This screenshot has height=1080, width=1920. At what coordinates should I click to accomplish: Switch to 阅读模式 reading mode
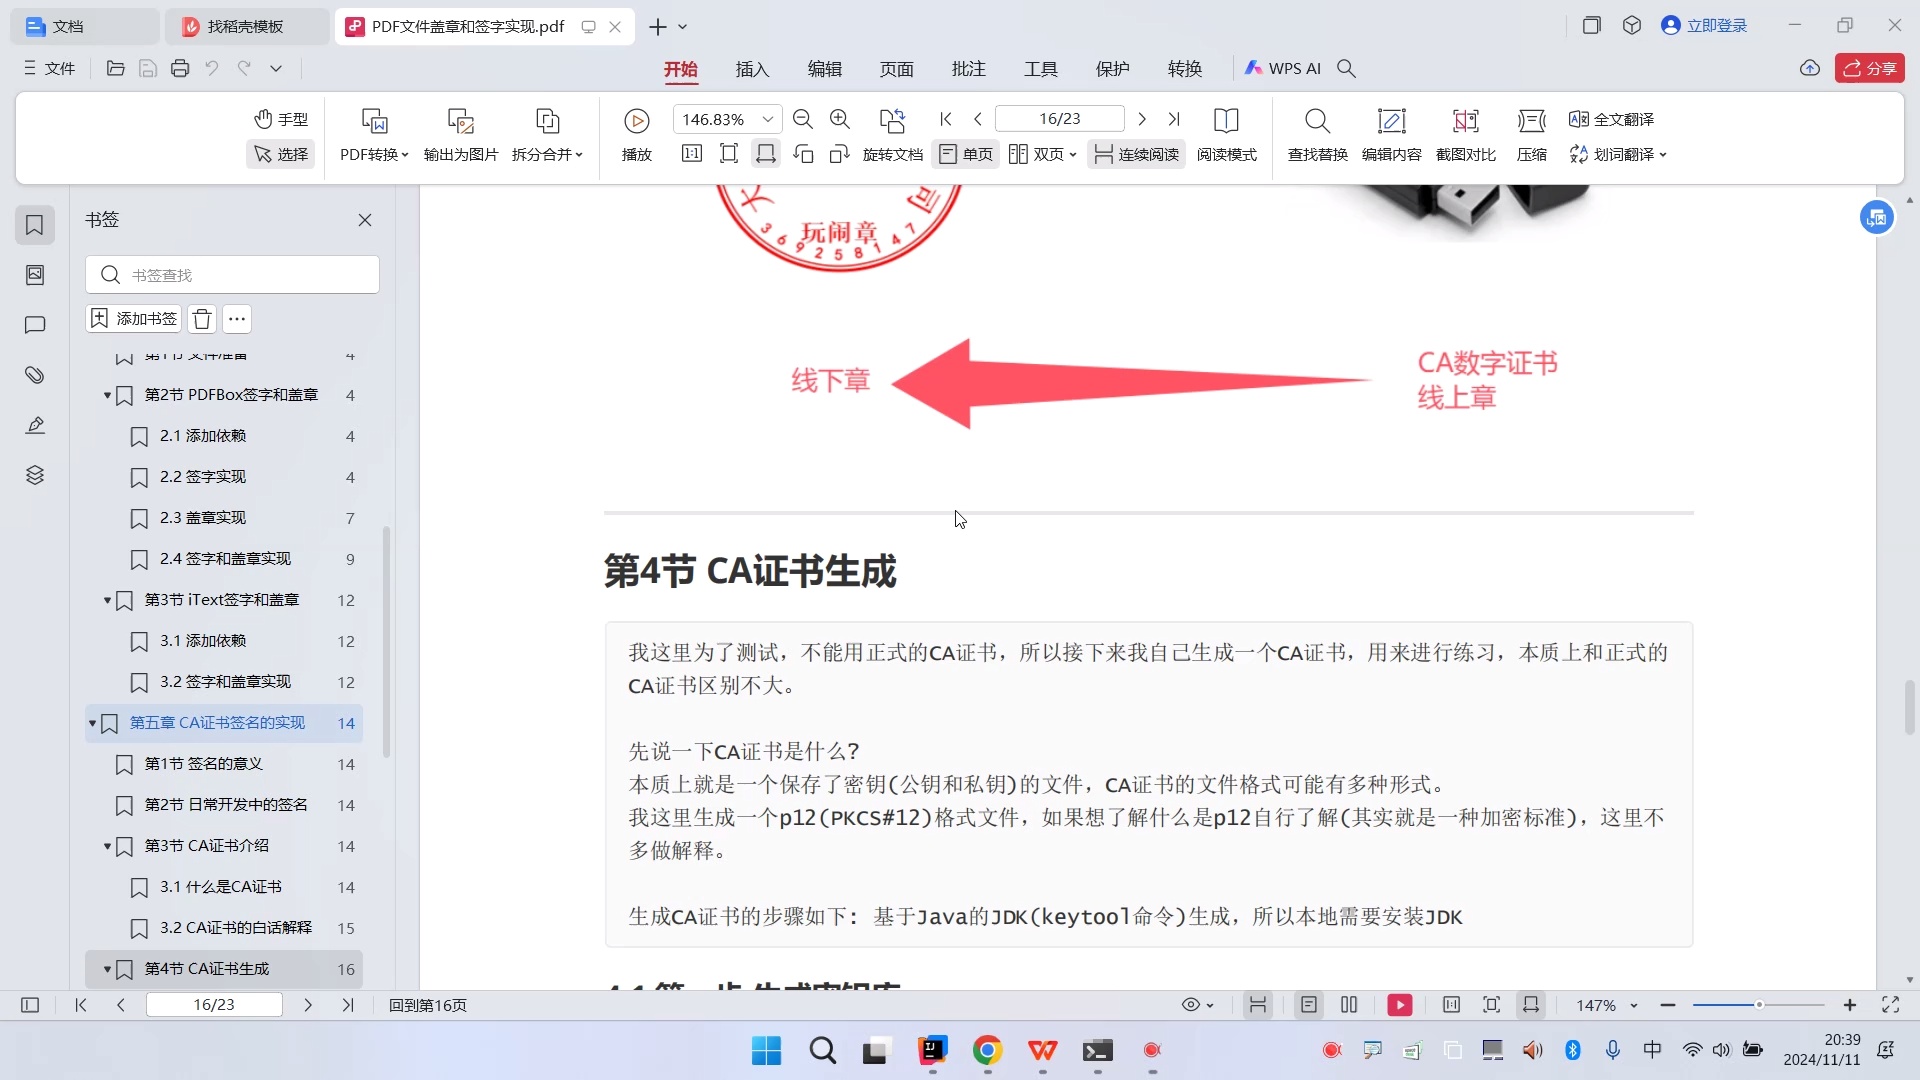(1226, 135)
